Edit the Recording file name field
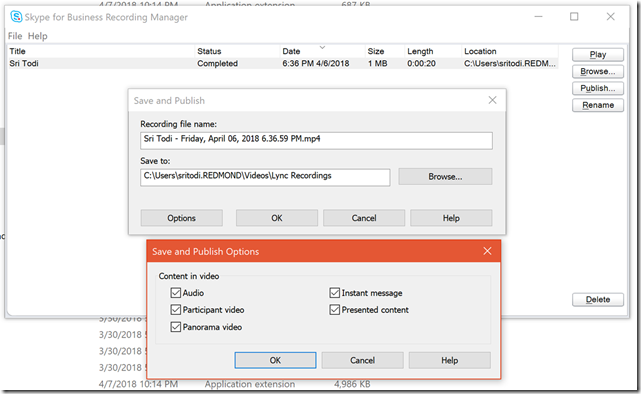Image resolution: width=641 pixels, height=394 pixels. [x=316, y=140]
